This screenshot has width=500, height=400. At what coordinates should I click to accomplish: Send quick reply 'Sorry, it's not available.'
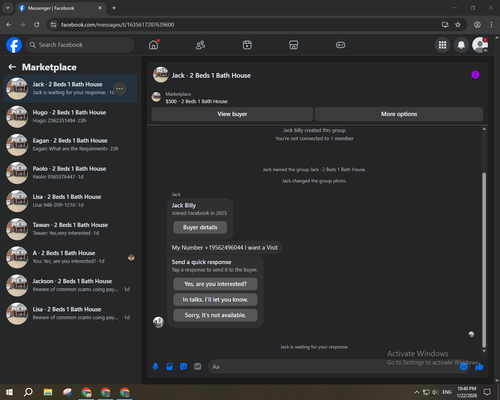tap(215, 315)
